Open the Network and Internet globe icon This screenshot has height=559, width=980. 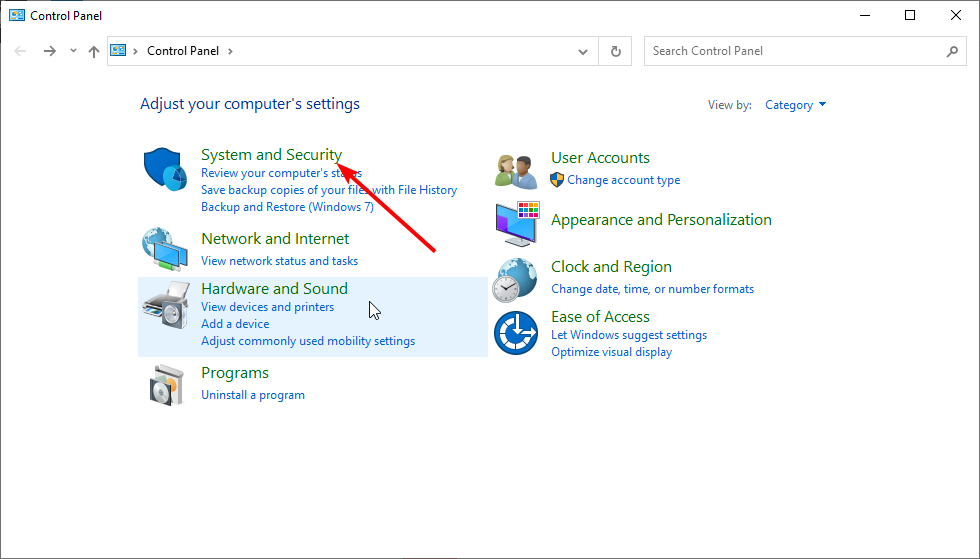165,249
